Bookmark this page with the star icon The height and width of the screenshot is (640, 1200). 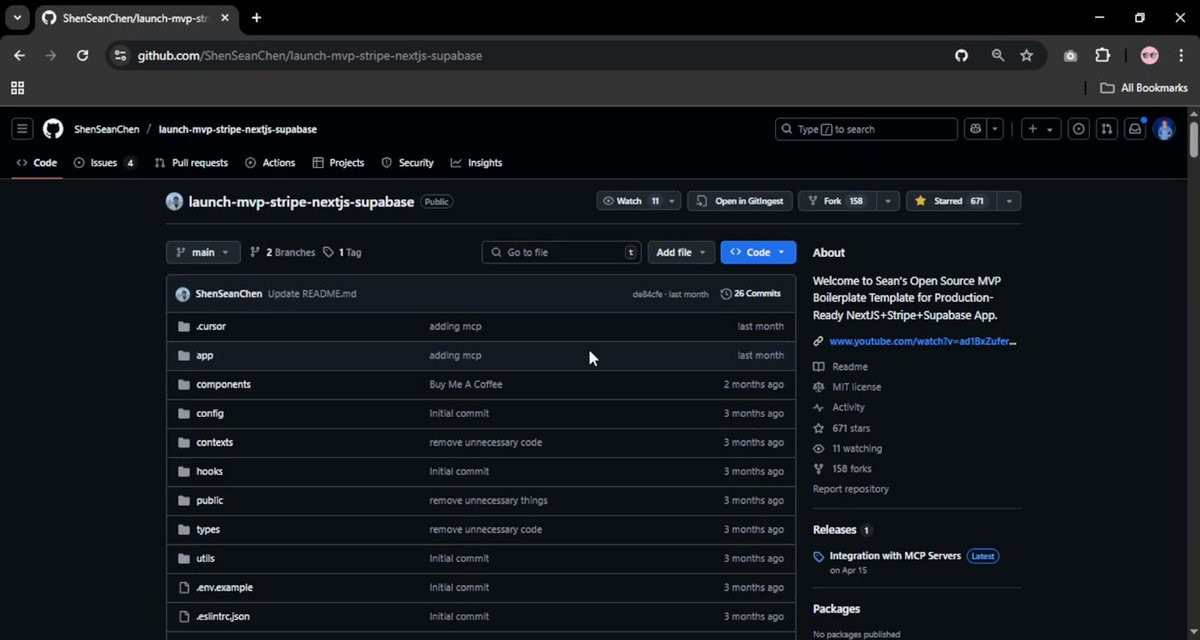(1026, 56)
